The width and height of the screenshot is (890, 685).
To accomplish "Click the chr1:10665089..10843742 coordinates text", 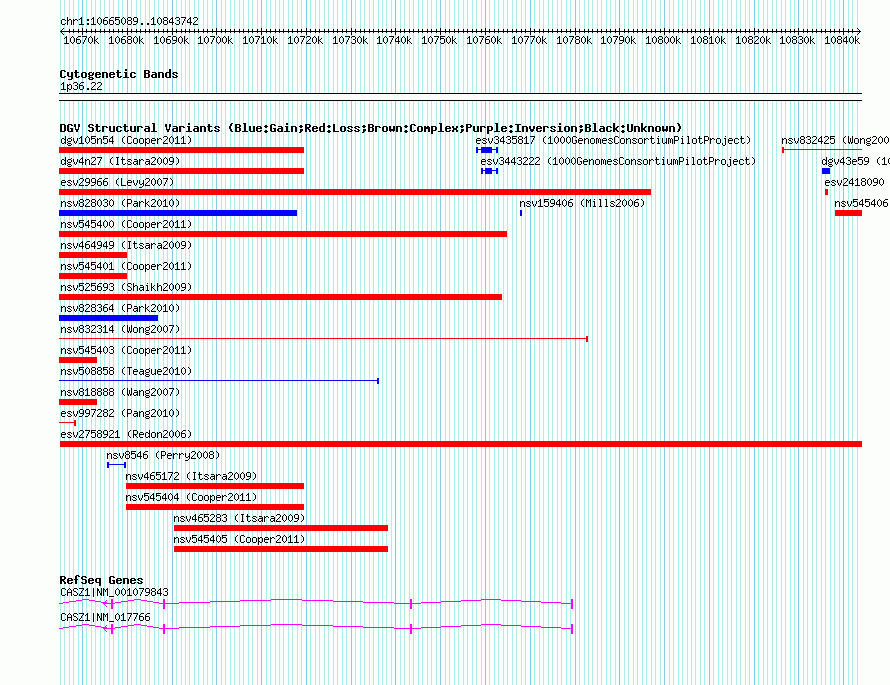I will (x=129, y=22).
